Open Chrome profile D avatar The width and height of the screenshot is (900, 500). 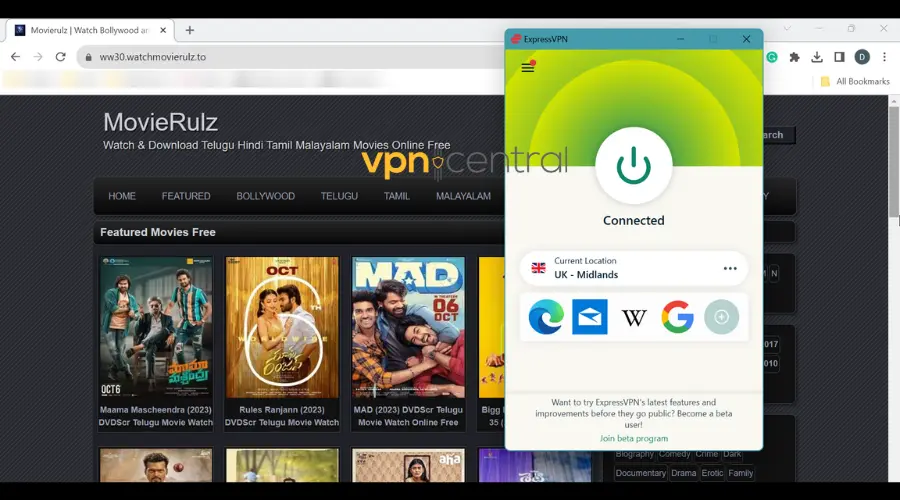click(x=862, y=57)
